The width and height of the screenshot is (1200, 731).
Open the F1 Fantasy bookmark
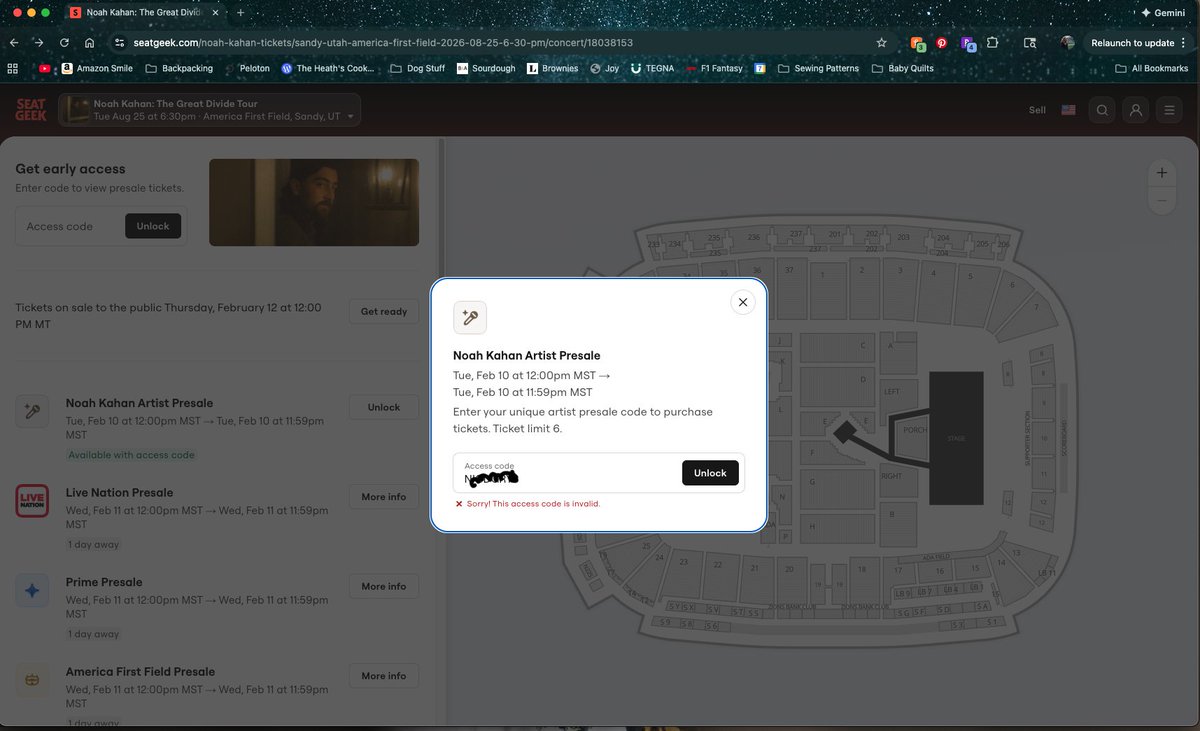tap(715, 68)
